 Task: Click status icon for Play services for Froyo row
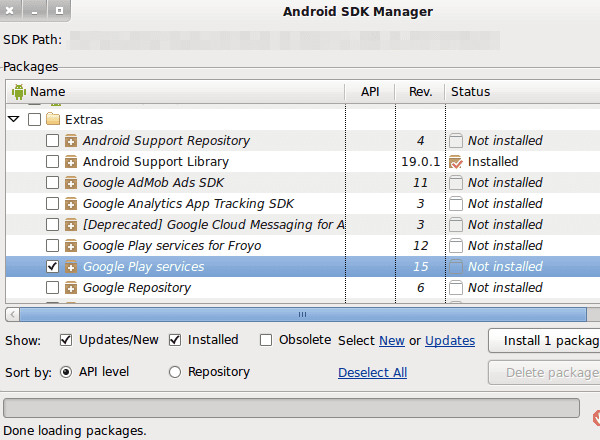coord(456,246)
